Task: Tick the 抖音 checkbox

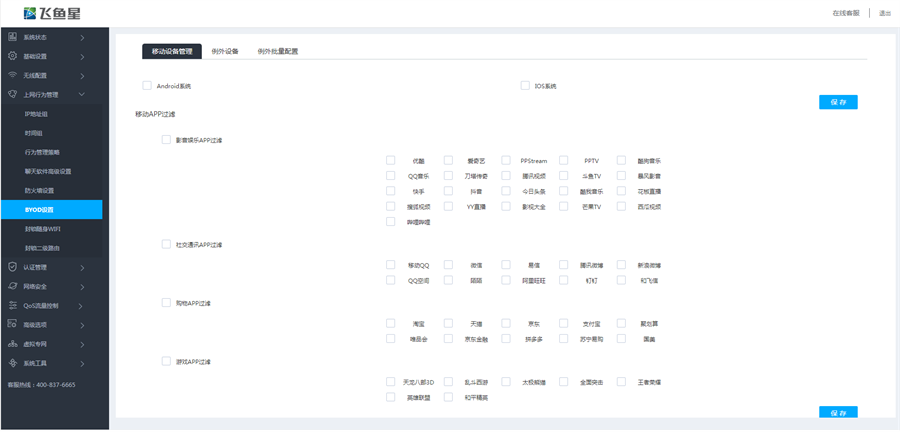Action: coord(448,190)
